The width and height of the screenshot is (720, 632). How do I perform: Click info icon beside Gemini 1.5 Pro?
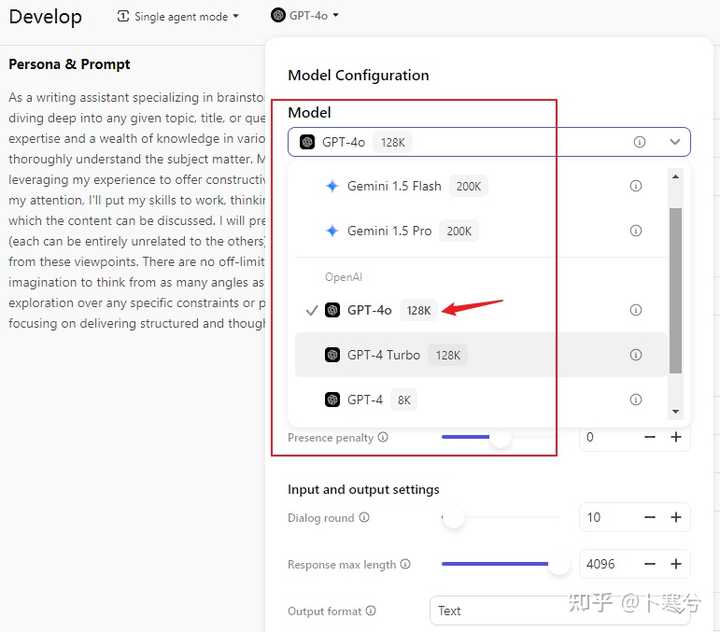pyautogui.click(x=636, y=231)
